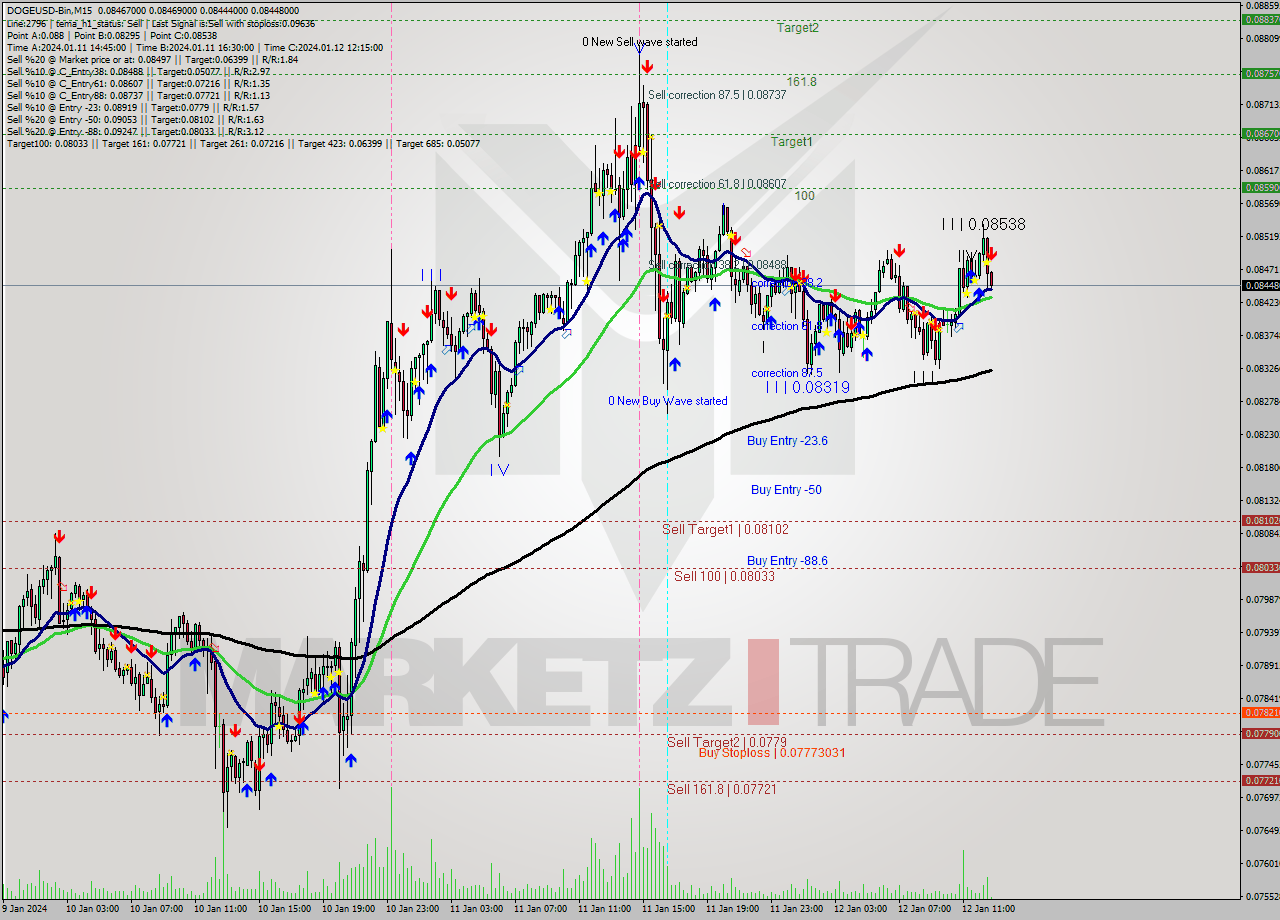Click the '10 Jan 11:00' time axis label

coord(221,909)
